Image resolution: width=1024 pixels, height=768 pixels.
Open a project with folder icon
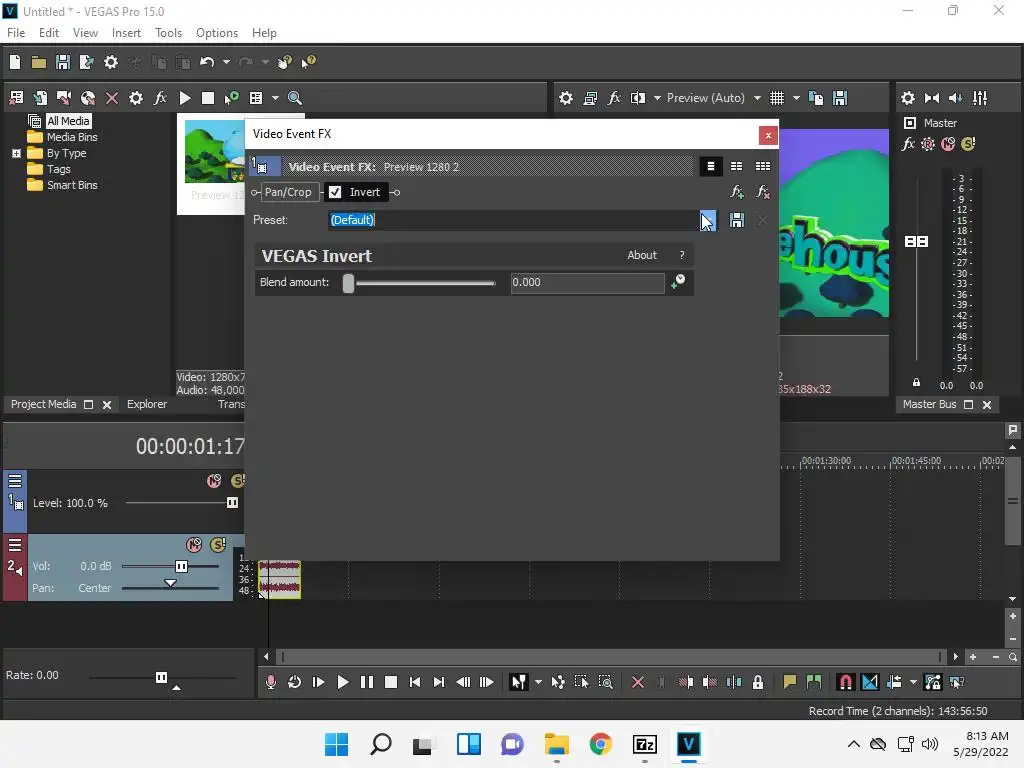[x=39, y=62]
